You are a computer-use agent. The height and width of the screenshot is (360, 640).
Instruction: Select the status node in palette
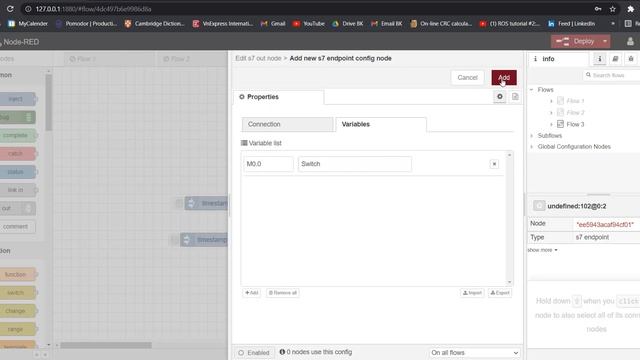[17, 172]
